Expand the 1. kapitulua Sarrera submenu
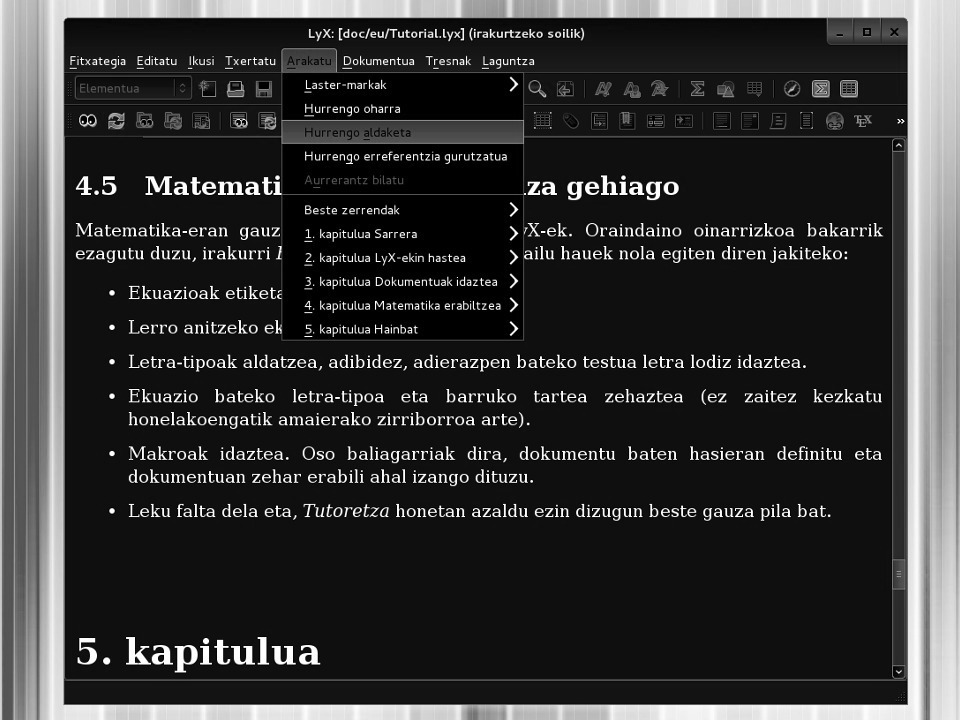The height and width of the screenshot is (720, 960). coord(402,234)
